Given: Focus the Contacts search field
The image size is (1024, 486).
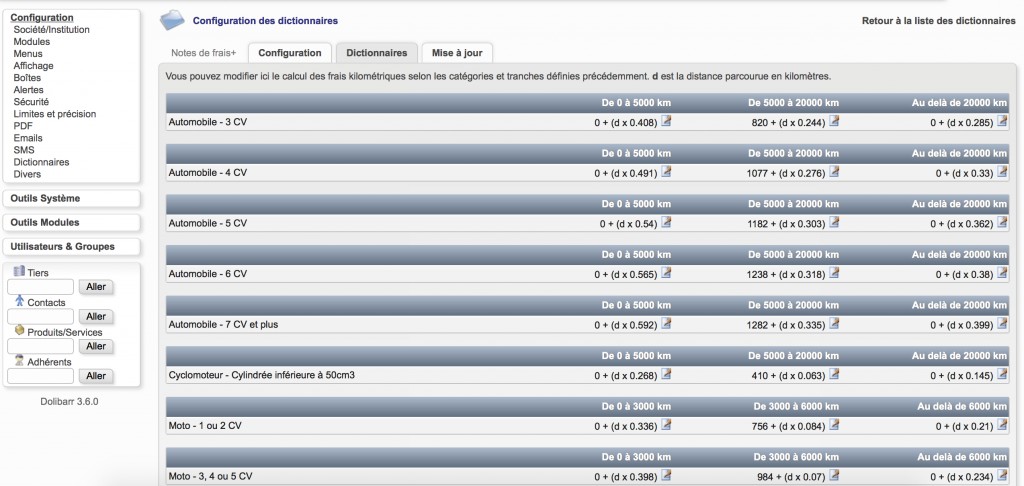Looking at the screenshot, I should point(40,317).
